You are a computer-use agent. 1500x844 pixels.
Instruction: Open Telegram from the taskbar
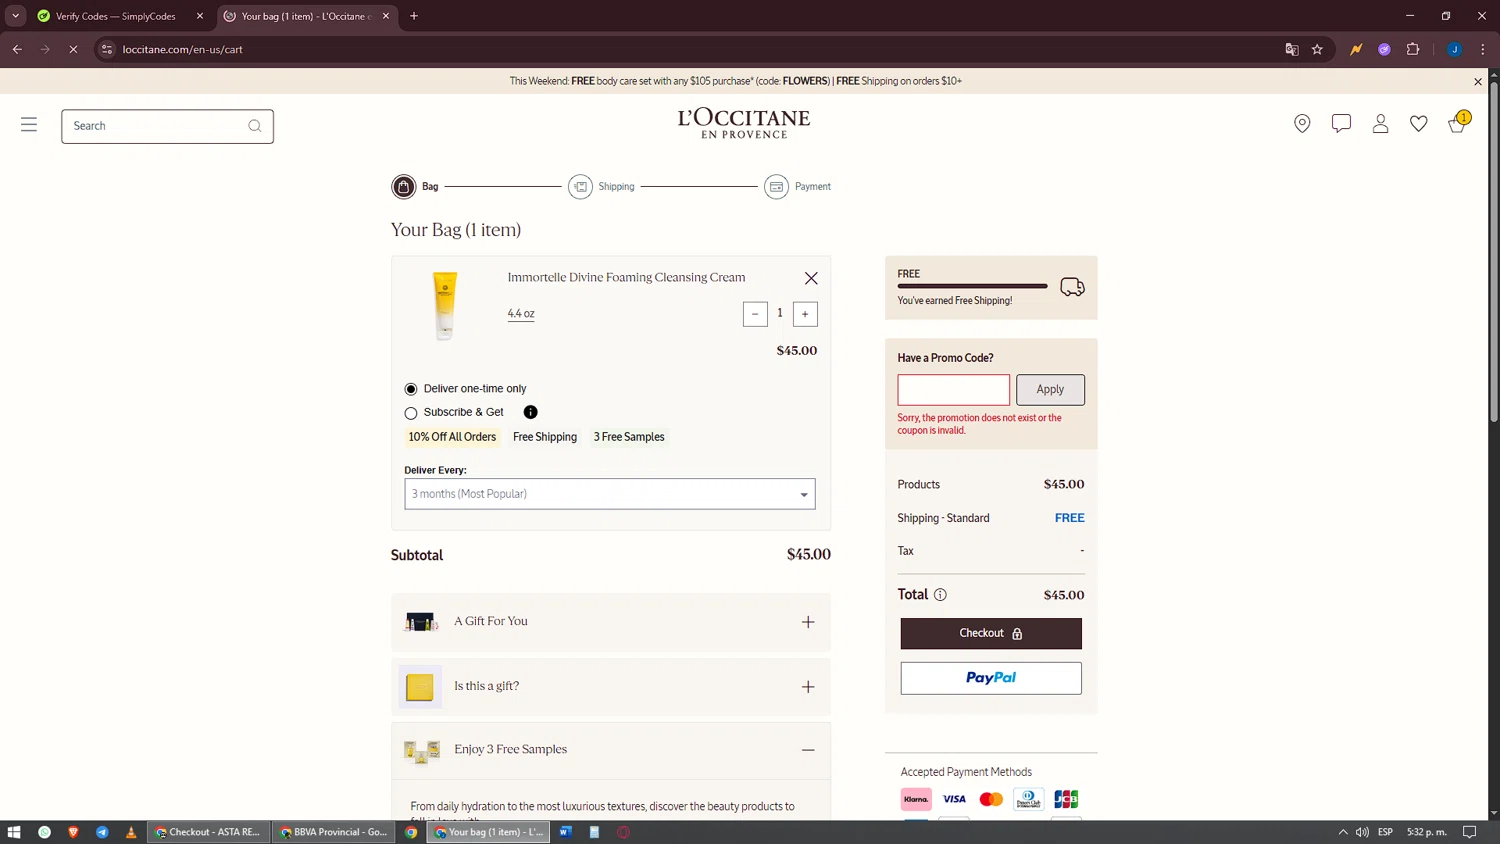tap(102, 832)
